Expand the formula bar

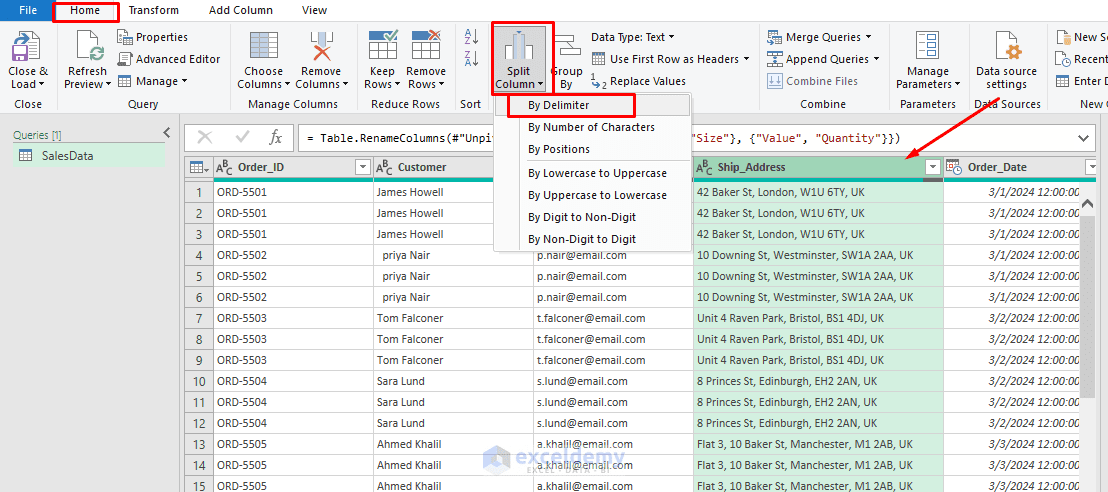[1083, 138]
